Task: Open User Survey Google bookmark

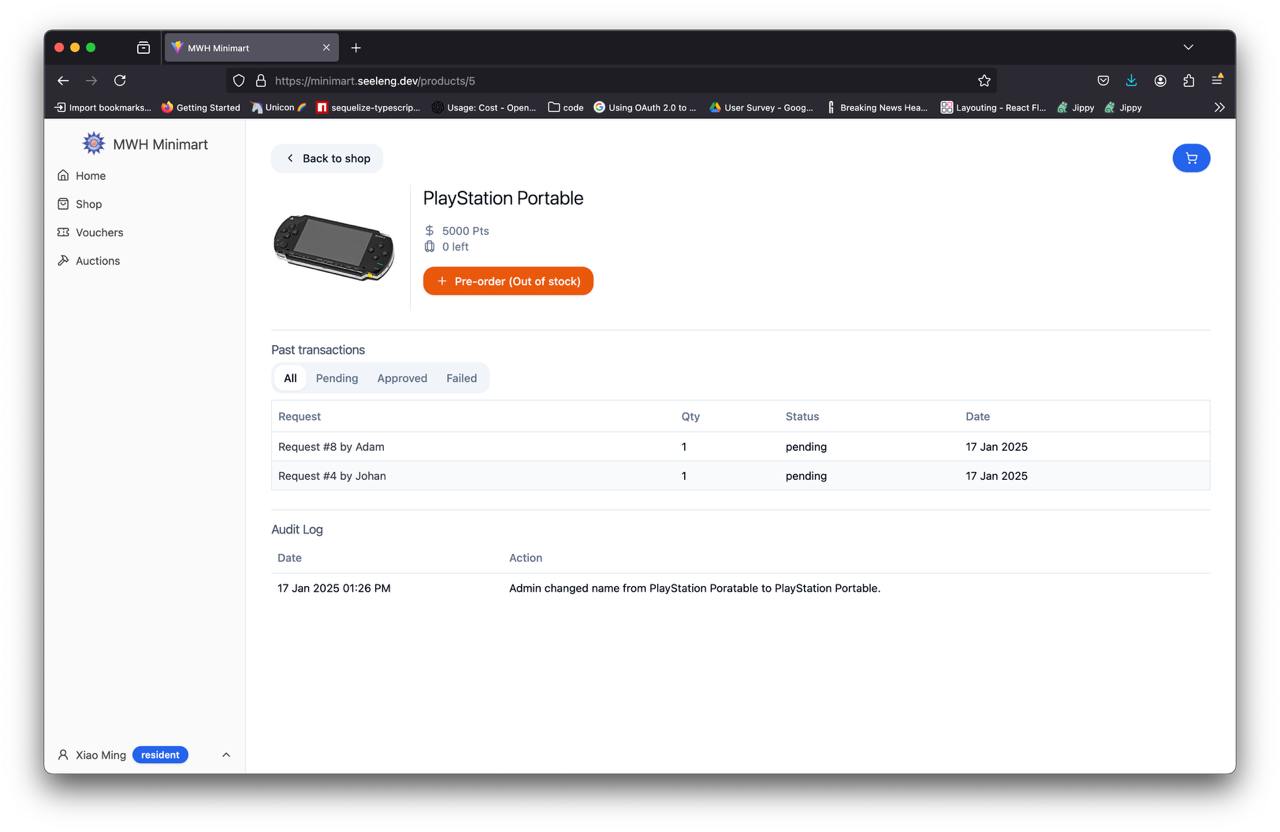Action: 761,107
